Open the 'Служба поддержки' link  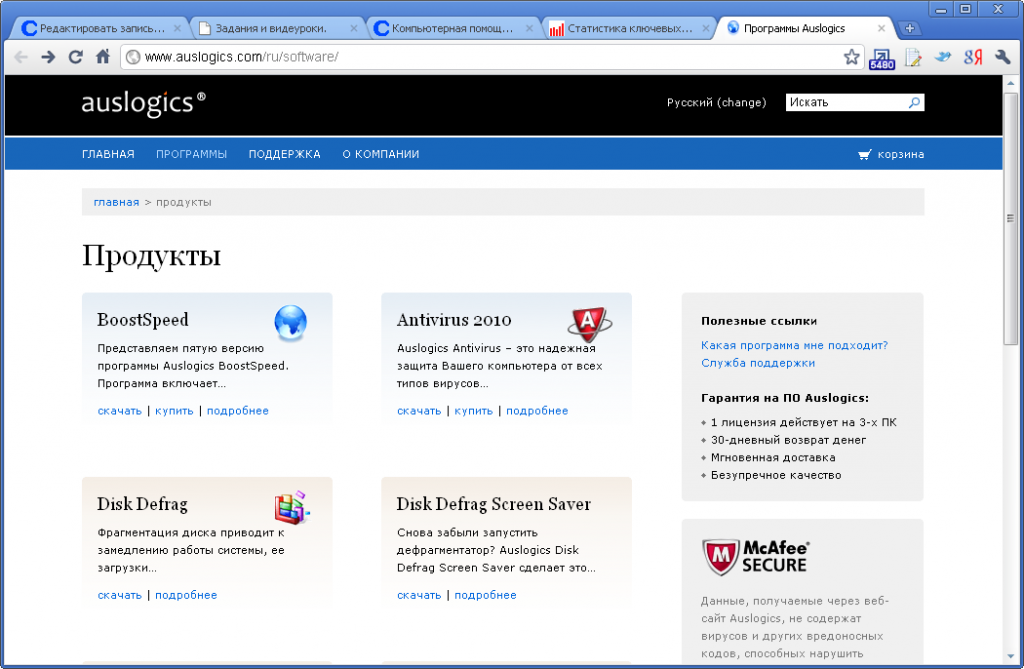(758, 363)
